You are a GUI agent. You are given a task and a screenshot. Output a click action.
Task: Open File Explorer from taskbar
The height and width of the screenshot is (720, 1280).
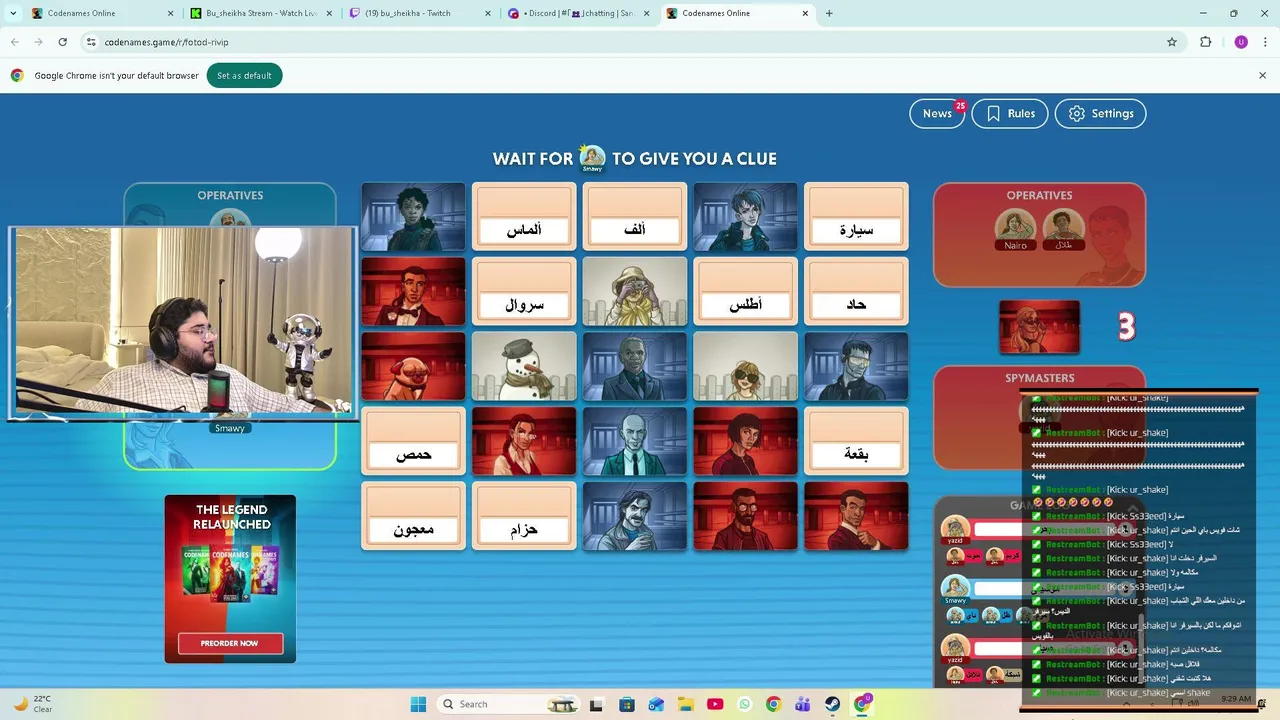[685, 704]
